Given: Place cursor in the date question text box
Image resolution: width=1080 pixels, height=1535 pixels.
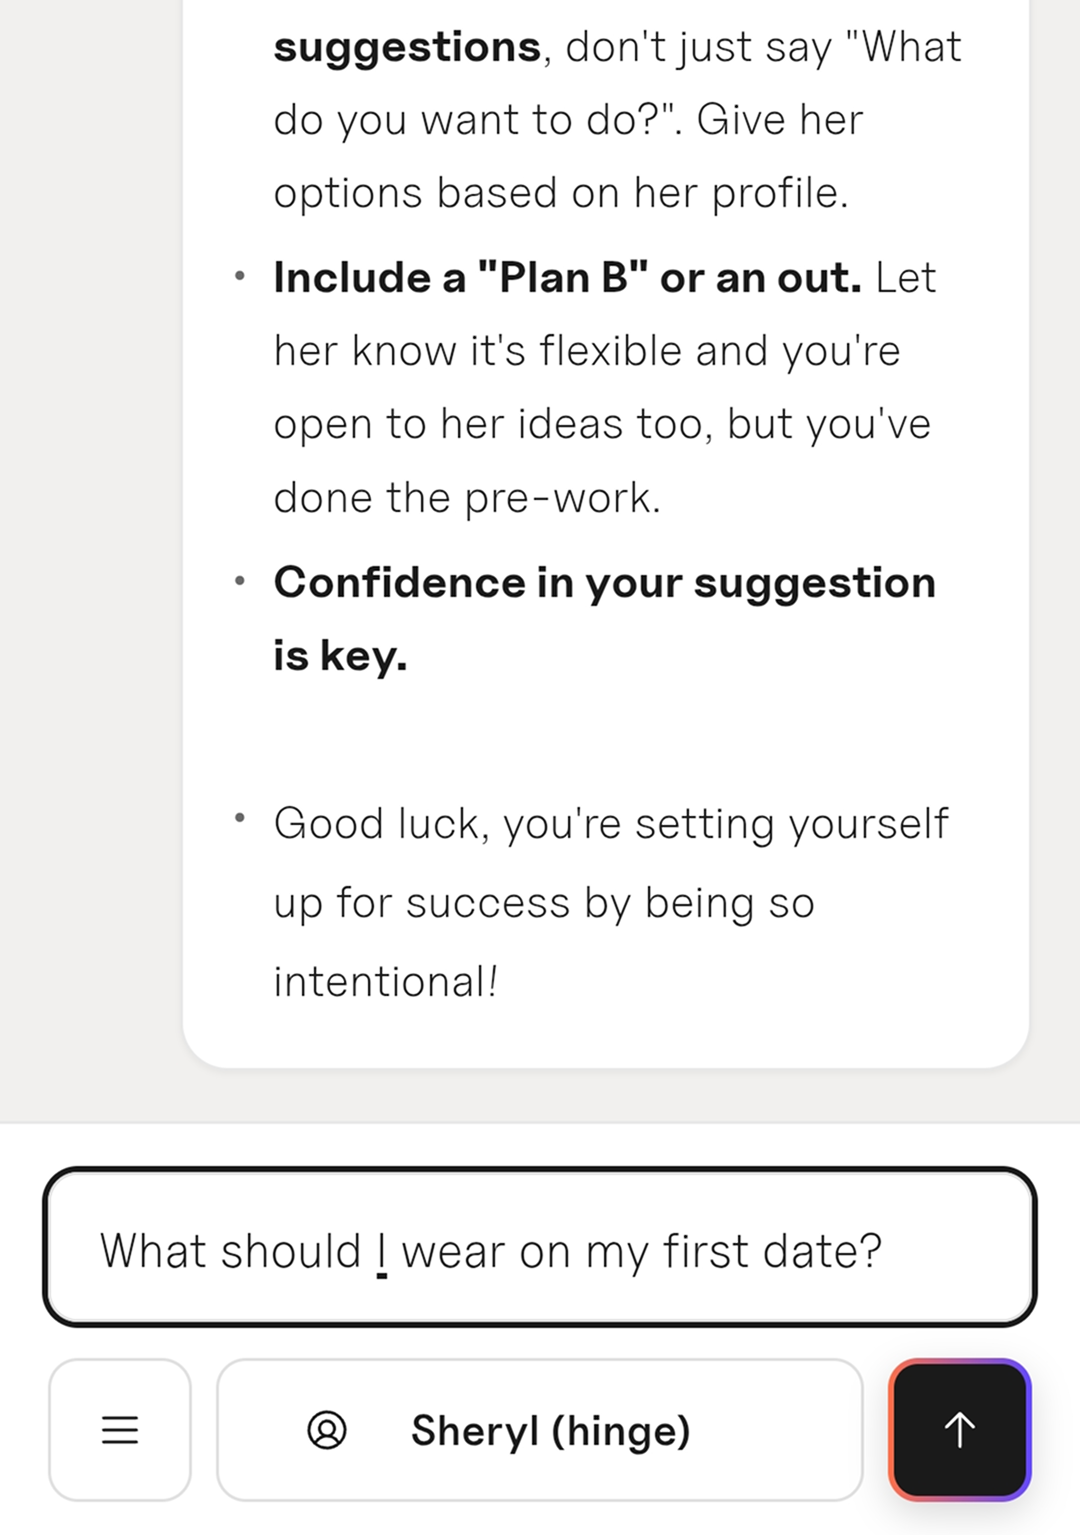Looking at the screenshot, I should (540, 1249).
